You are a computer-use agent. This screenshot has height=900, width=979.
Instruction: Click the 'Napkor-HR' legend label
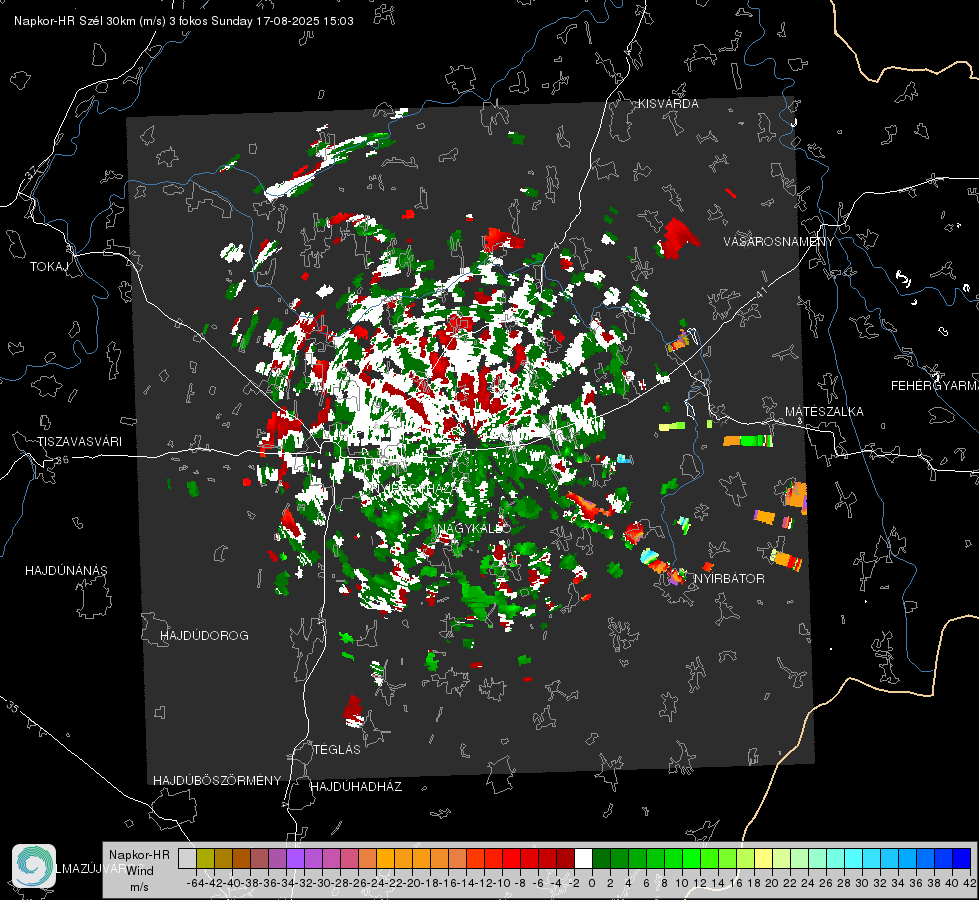[x=139, y=854]
